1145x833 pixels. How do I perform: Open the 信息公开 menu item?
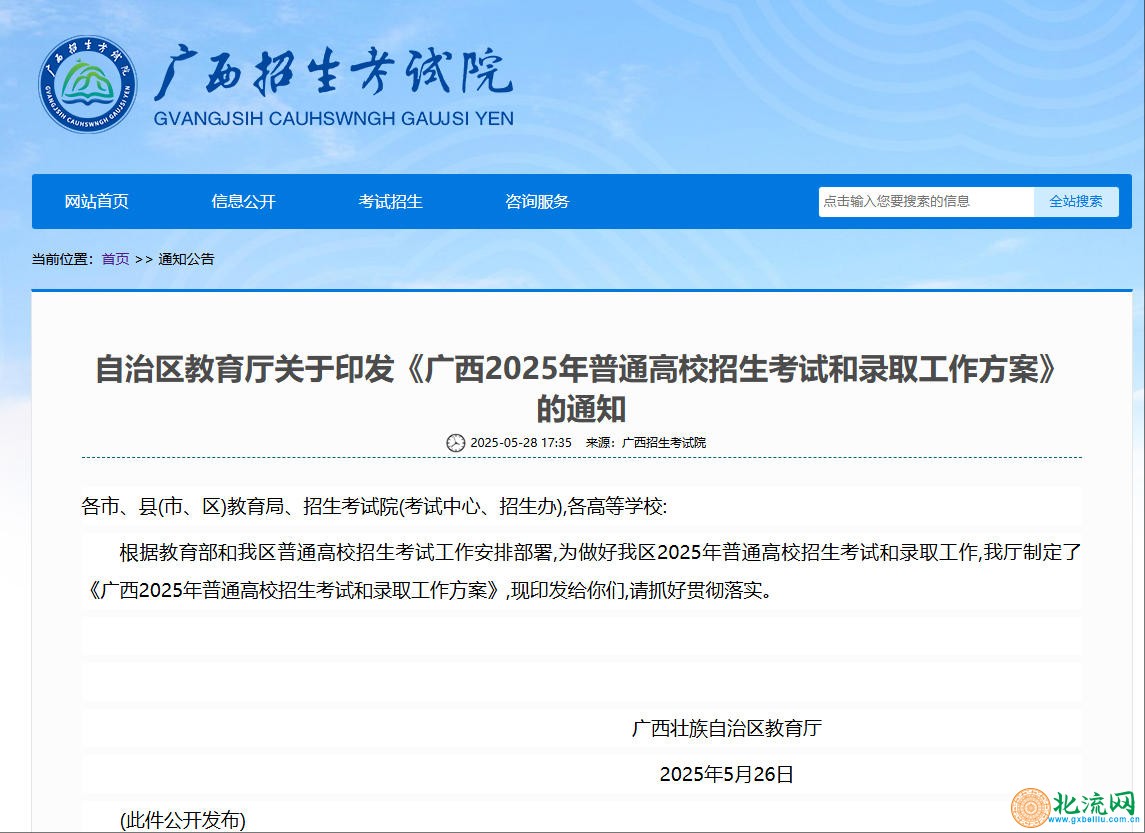tap(243, 201)
